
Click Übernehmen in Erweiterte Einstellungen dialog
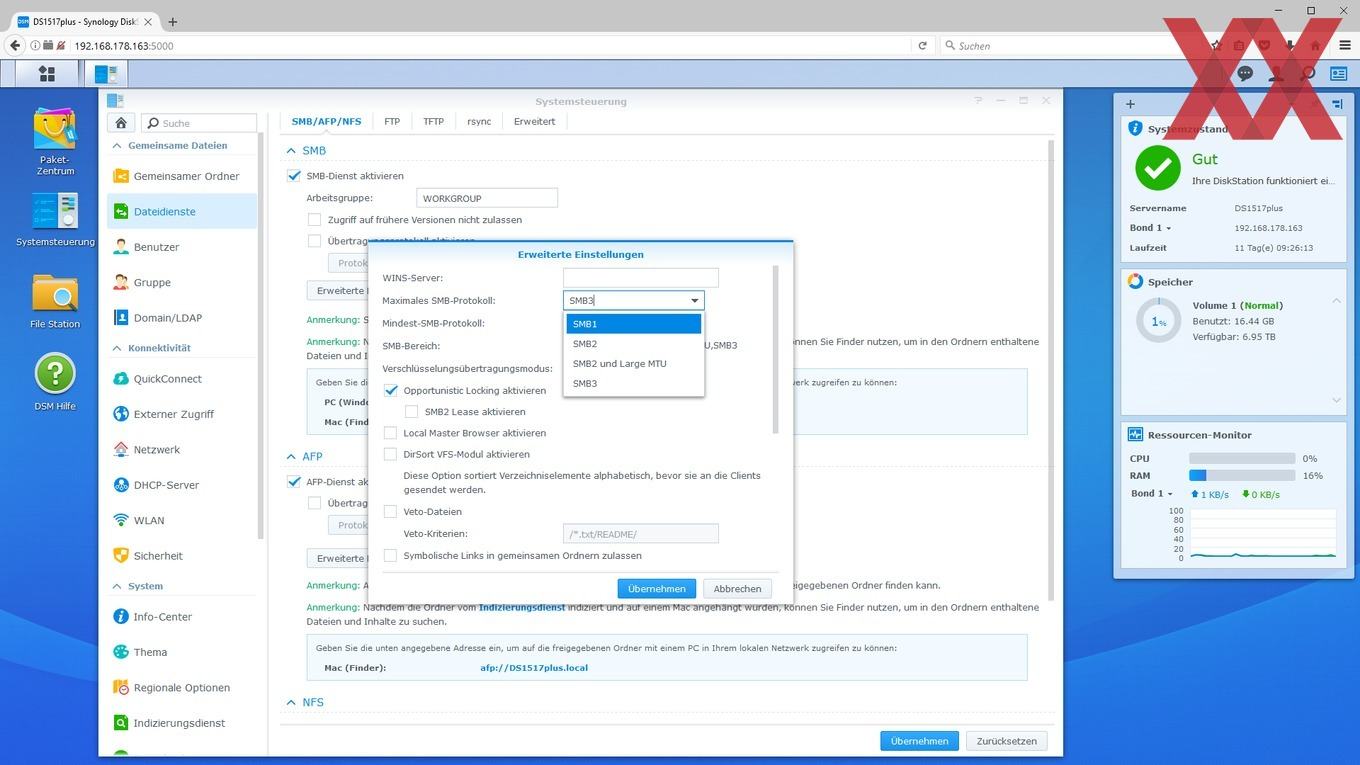point(657,589)
